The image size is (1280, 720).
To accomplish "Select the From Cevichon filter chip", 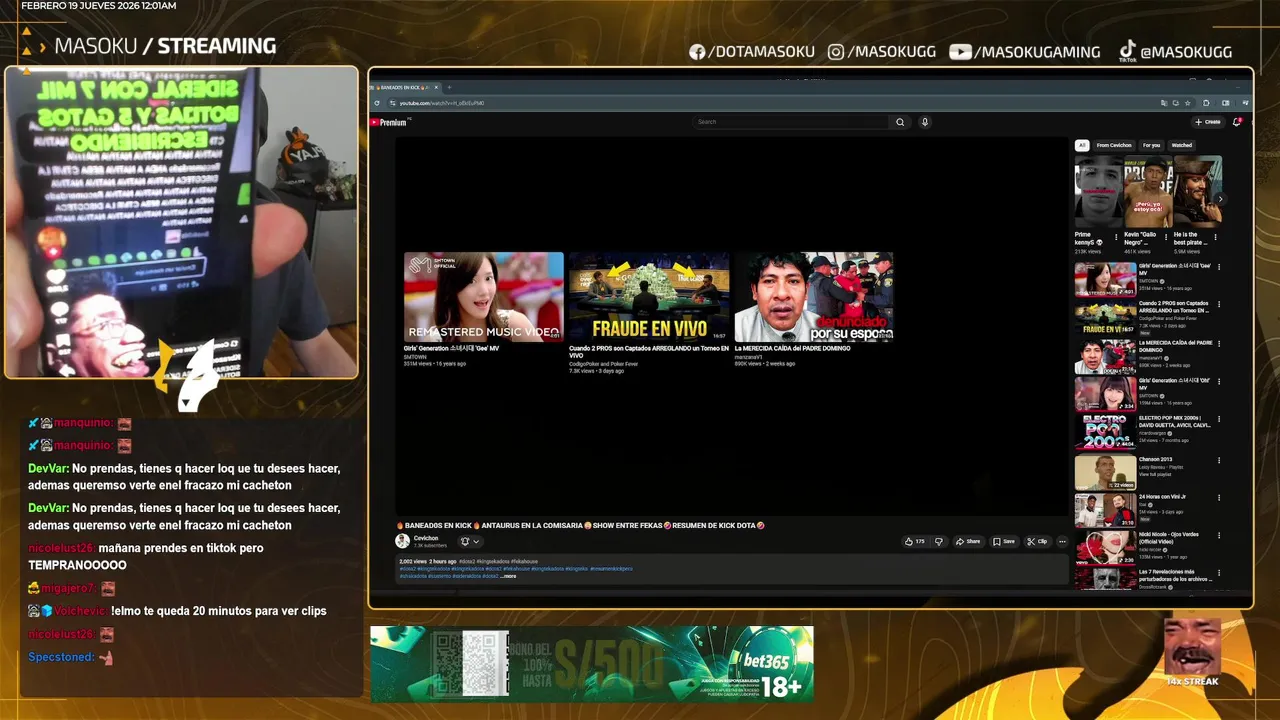I will (x=1114, y=145).
